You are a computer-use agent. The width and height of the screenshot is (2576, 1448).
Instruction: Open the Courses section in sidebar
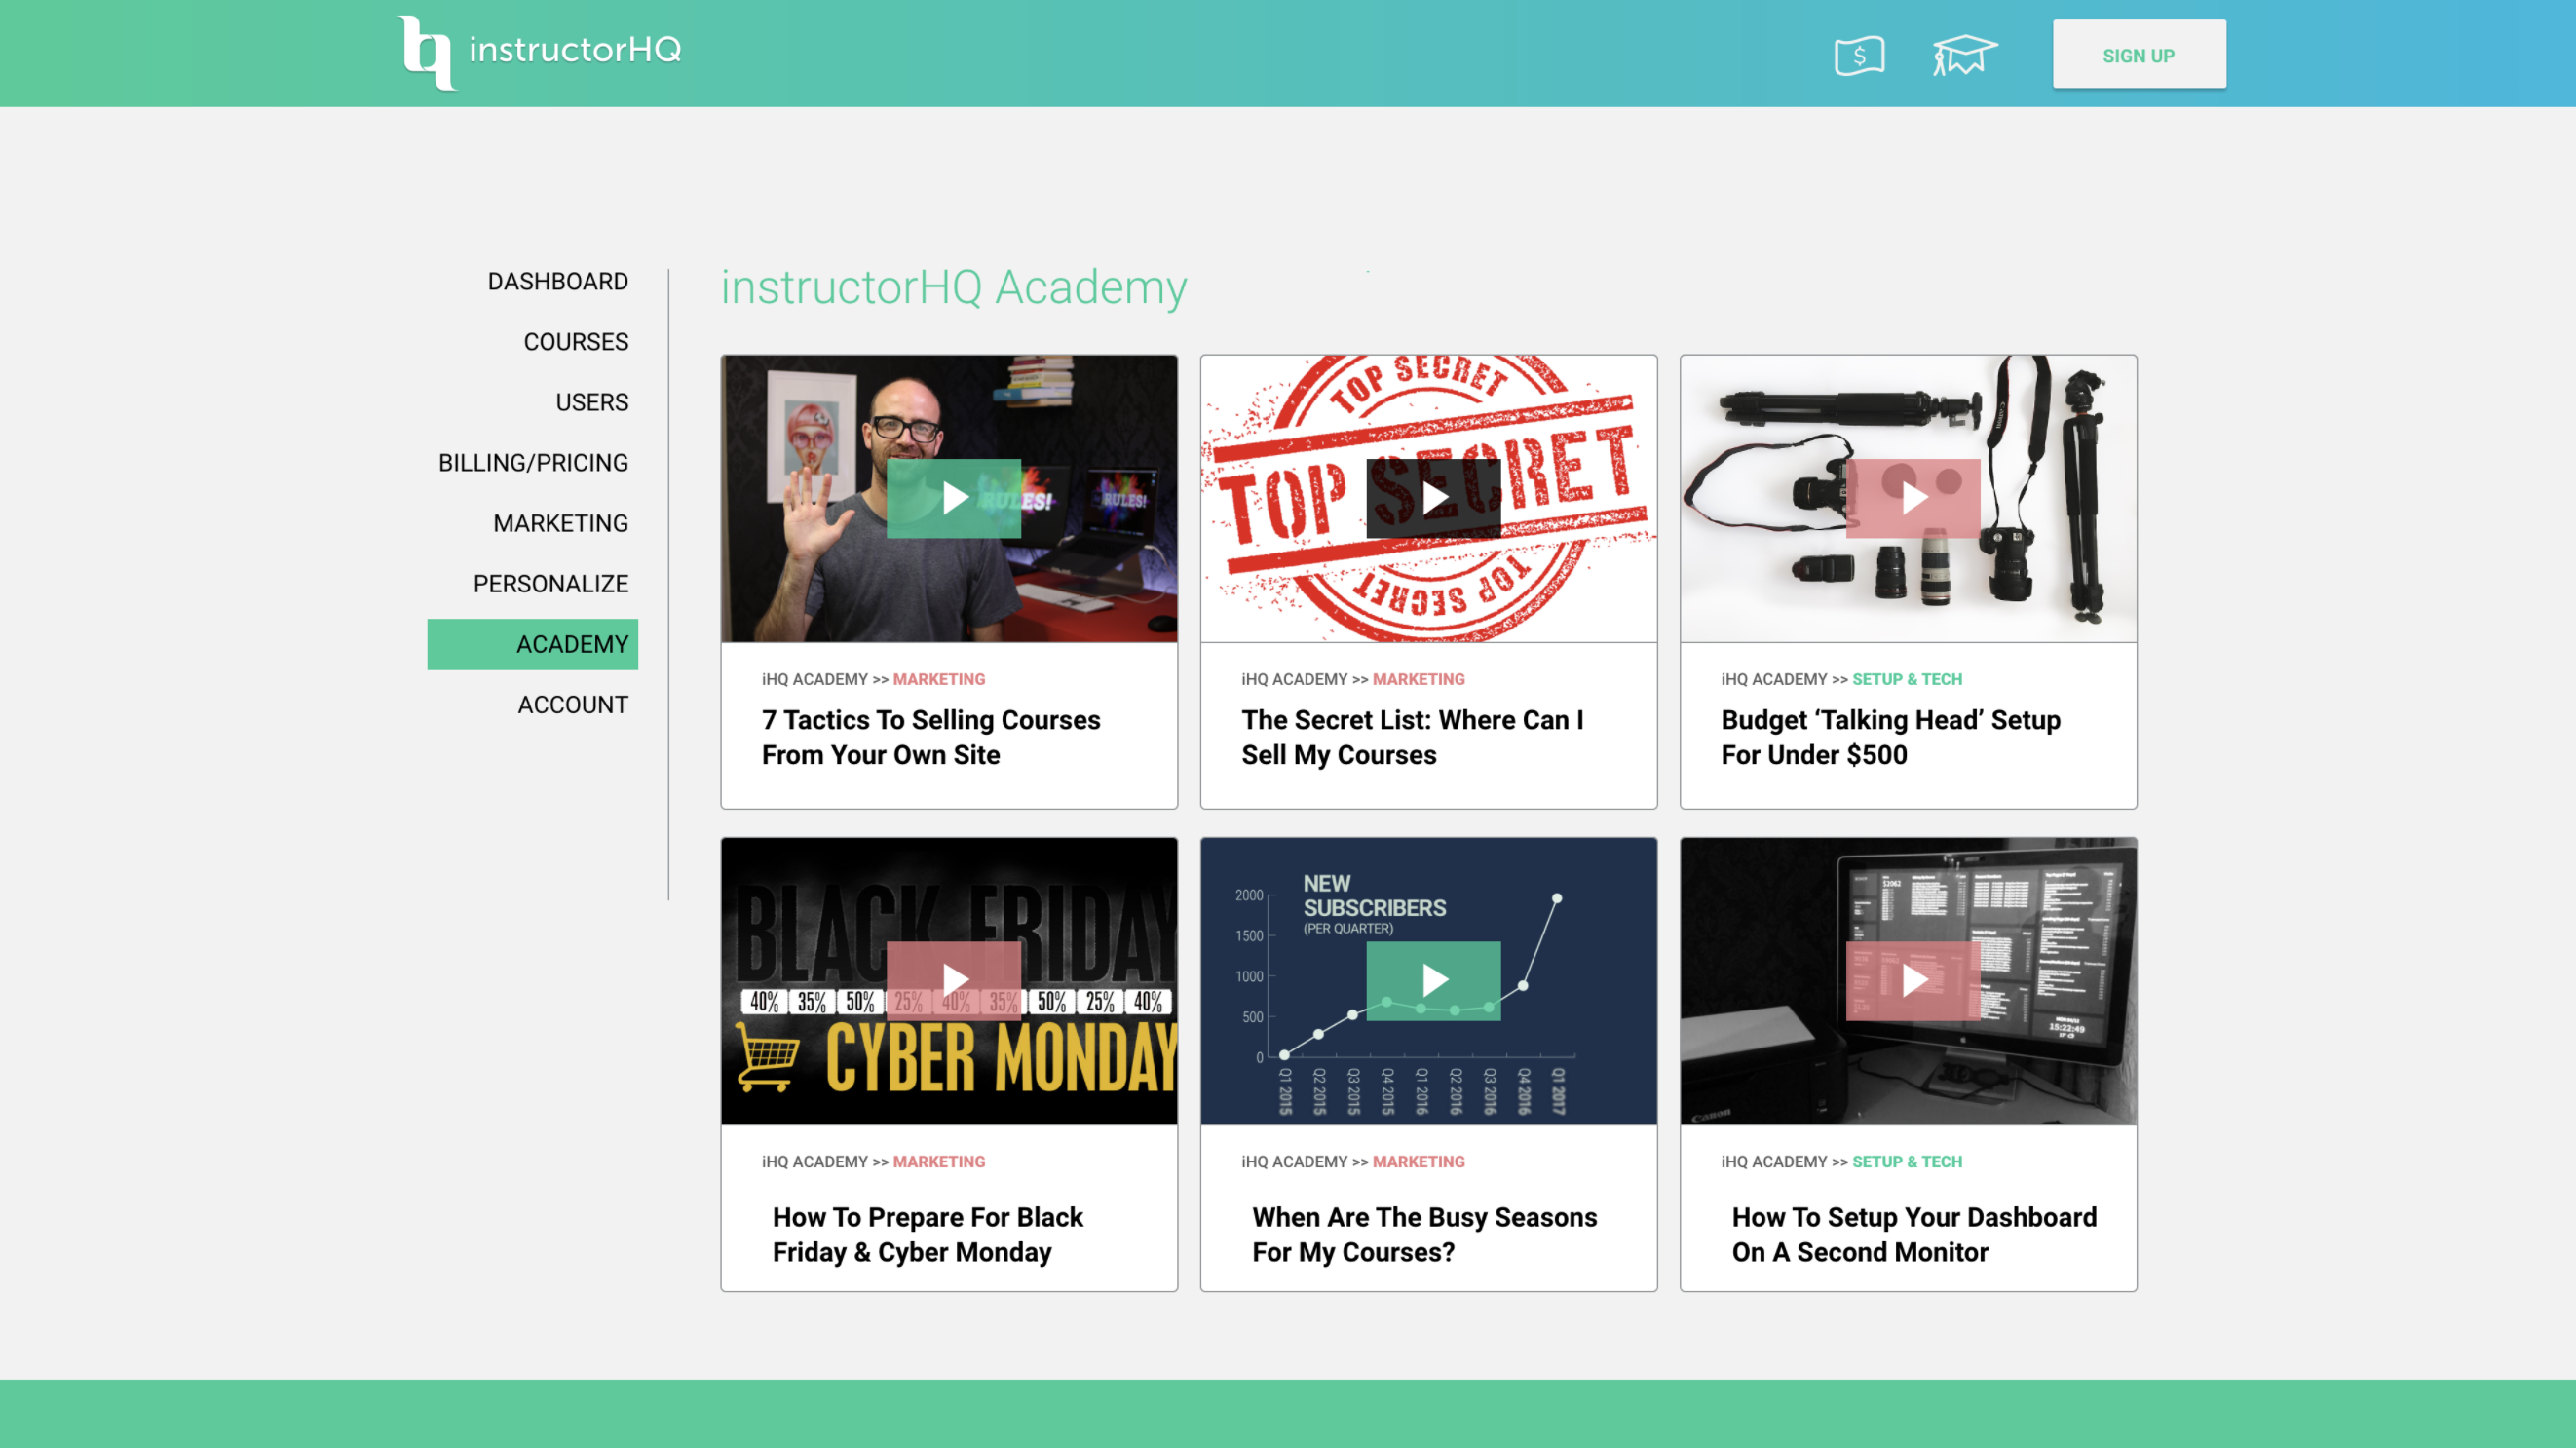pos(575,342)
